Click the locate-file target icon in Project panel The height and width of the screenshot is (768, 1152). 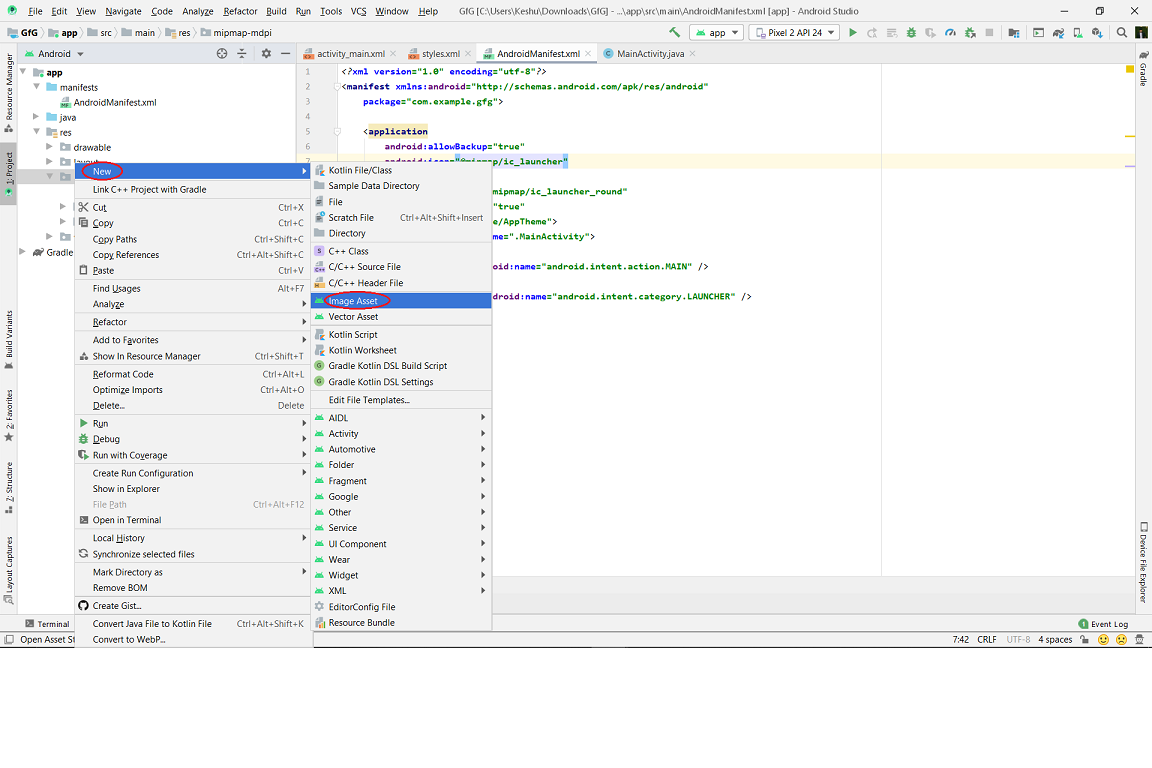coord(222,54)
